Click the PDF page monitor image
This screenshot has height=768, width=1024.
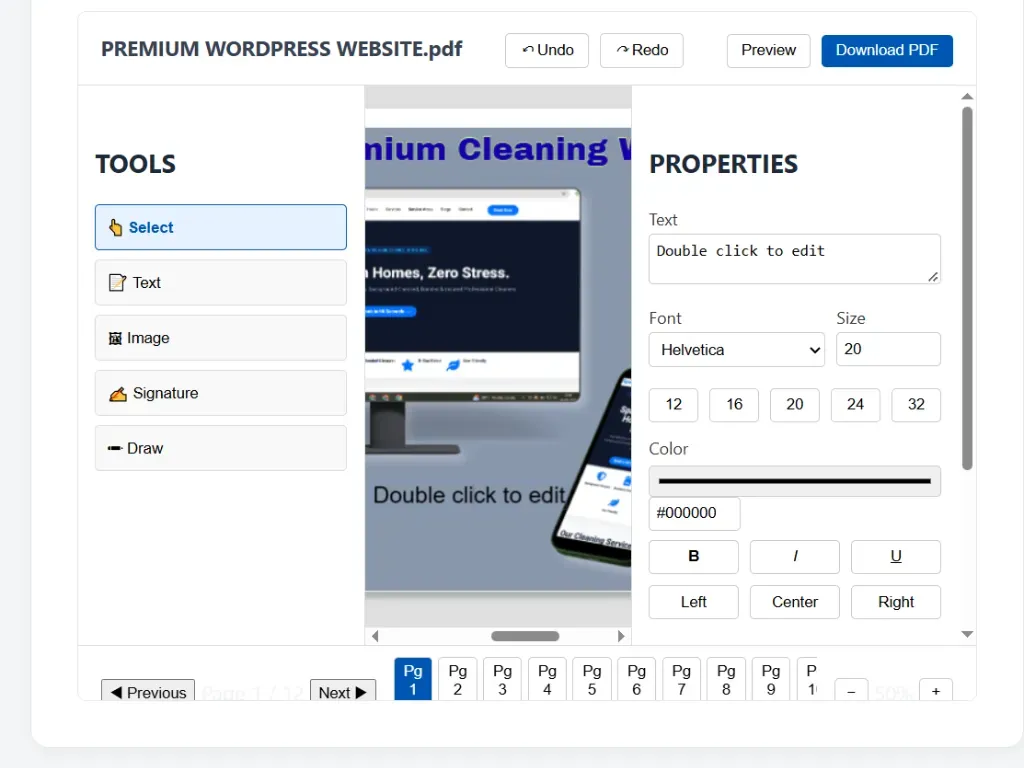tap(473, 320)
